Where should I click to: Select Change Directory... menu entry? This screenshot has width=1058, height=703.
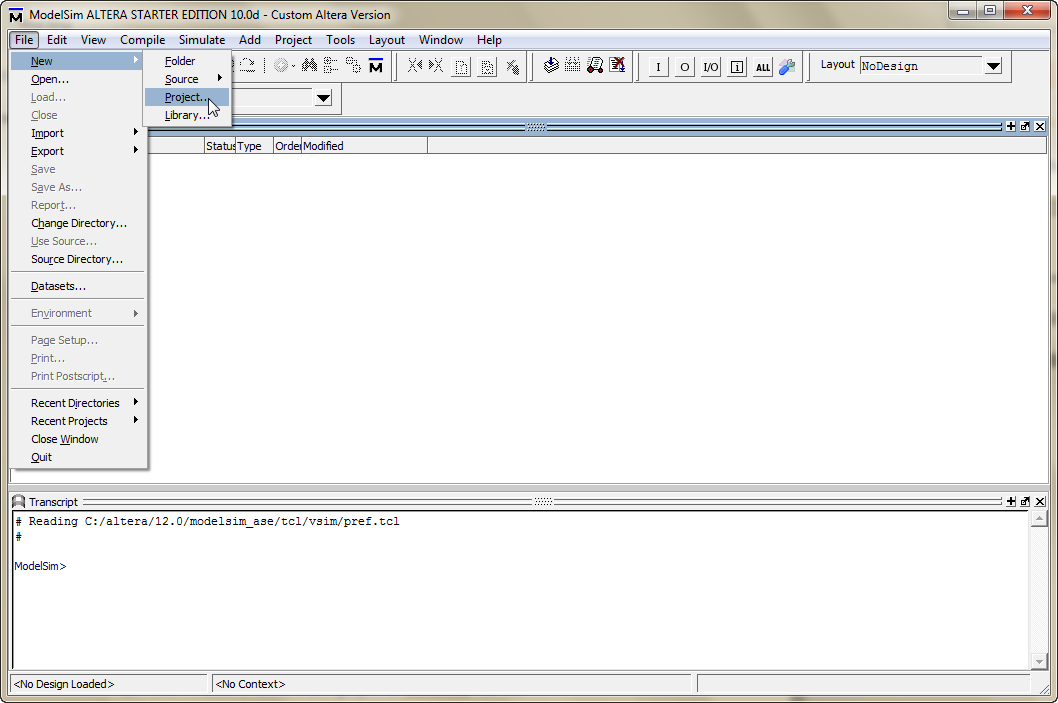[78, 223]
